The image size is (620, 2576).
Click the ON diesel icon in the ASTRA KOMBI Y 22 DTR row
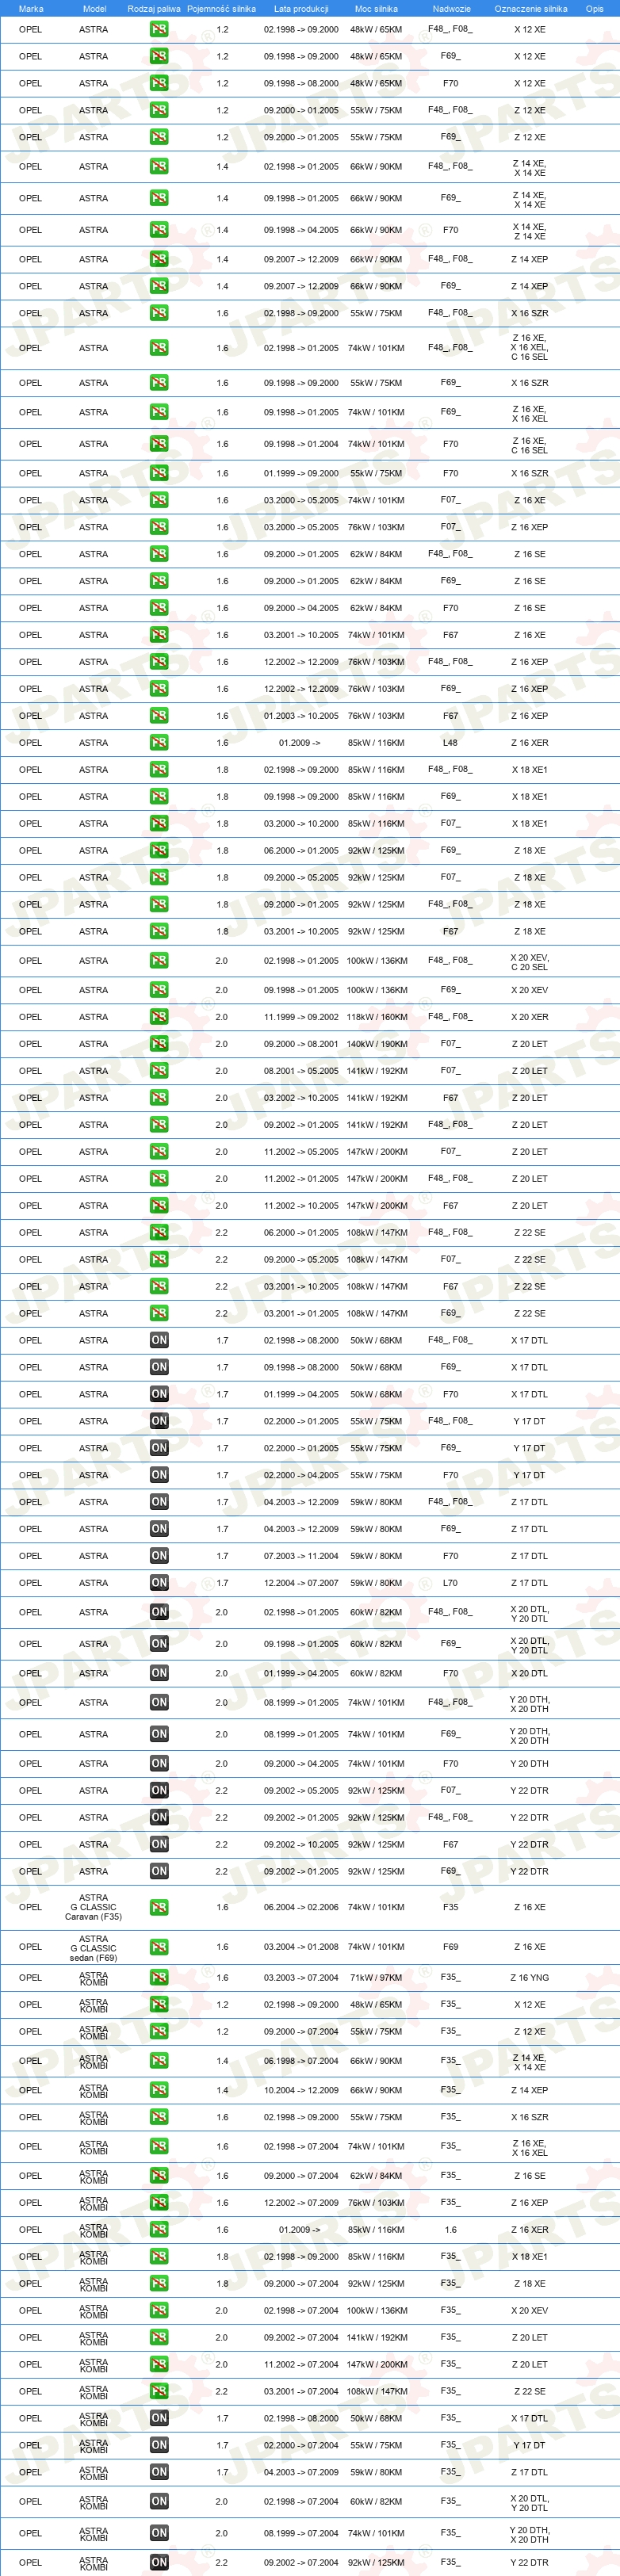click(x=159, y=2562)
